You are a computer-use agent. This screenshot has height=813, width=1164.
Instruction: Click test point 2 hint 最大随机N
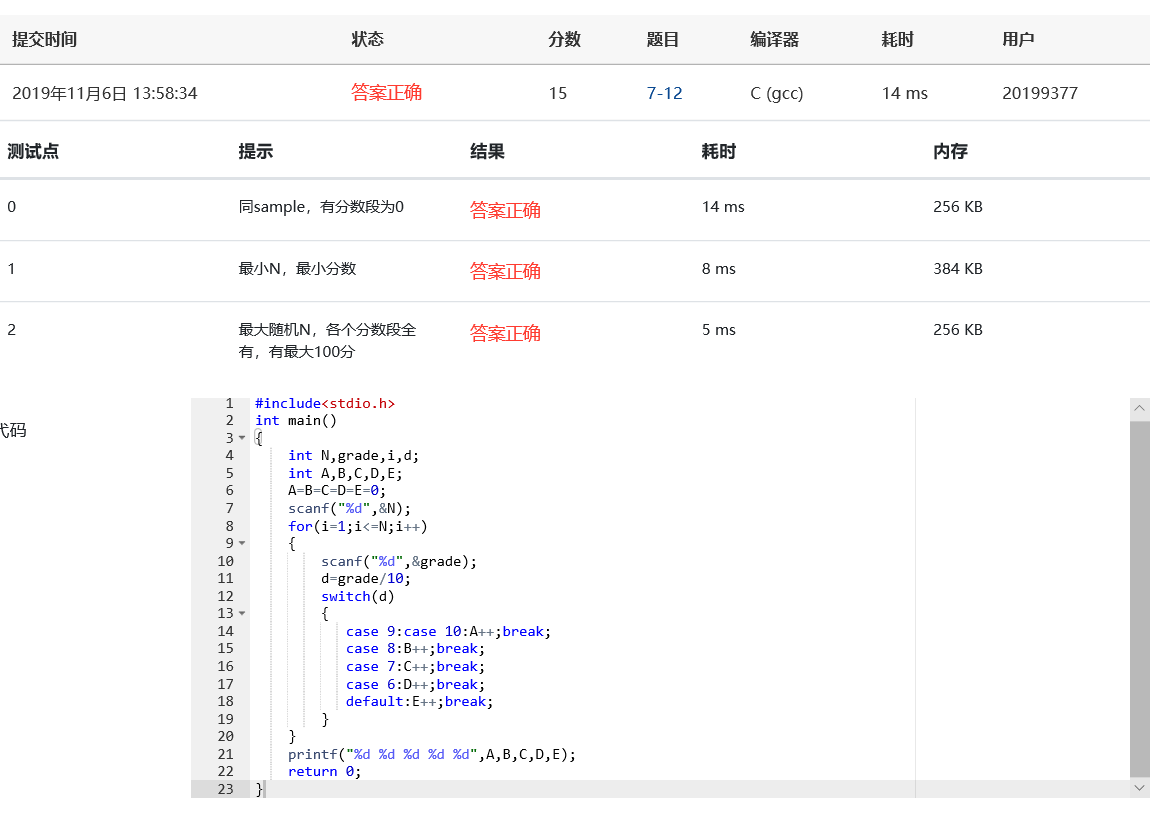tap(327, 340)
